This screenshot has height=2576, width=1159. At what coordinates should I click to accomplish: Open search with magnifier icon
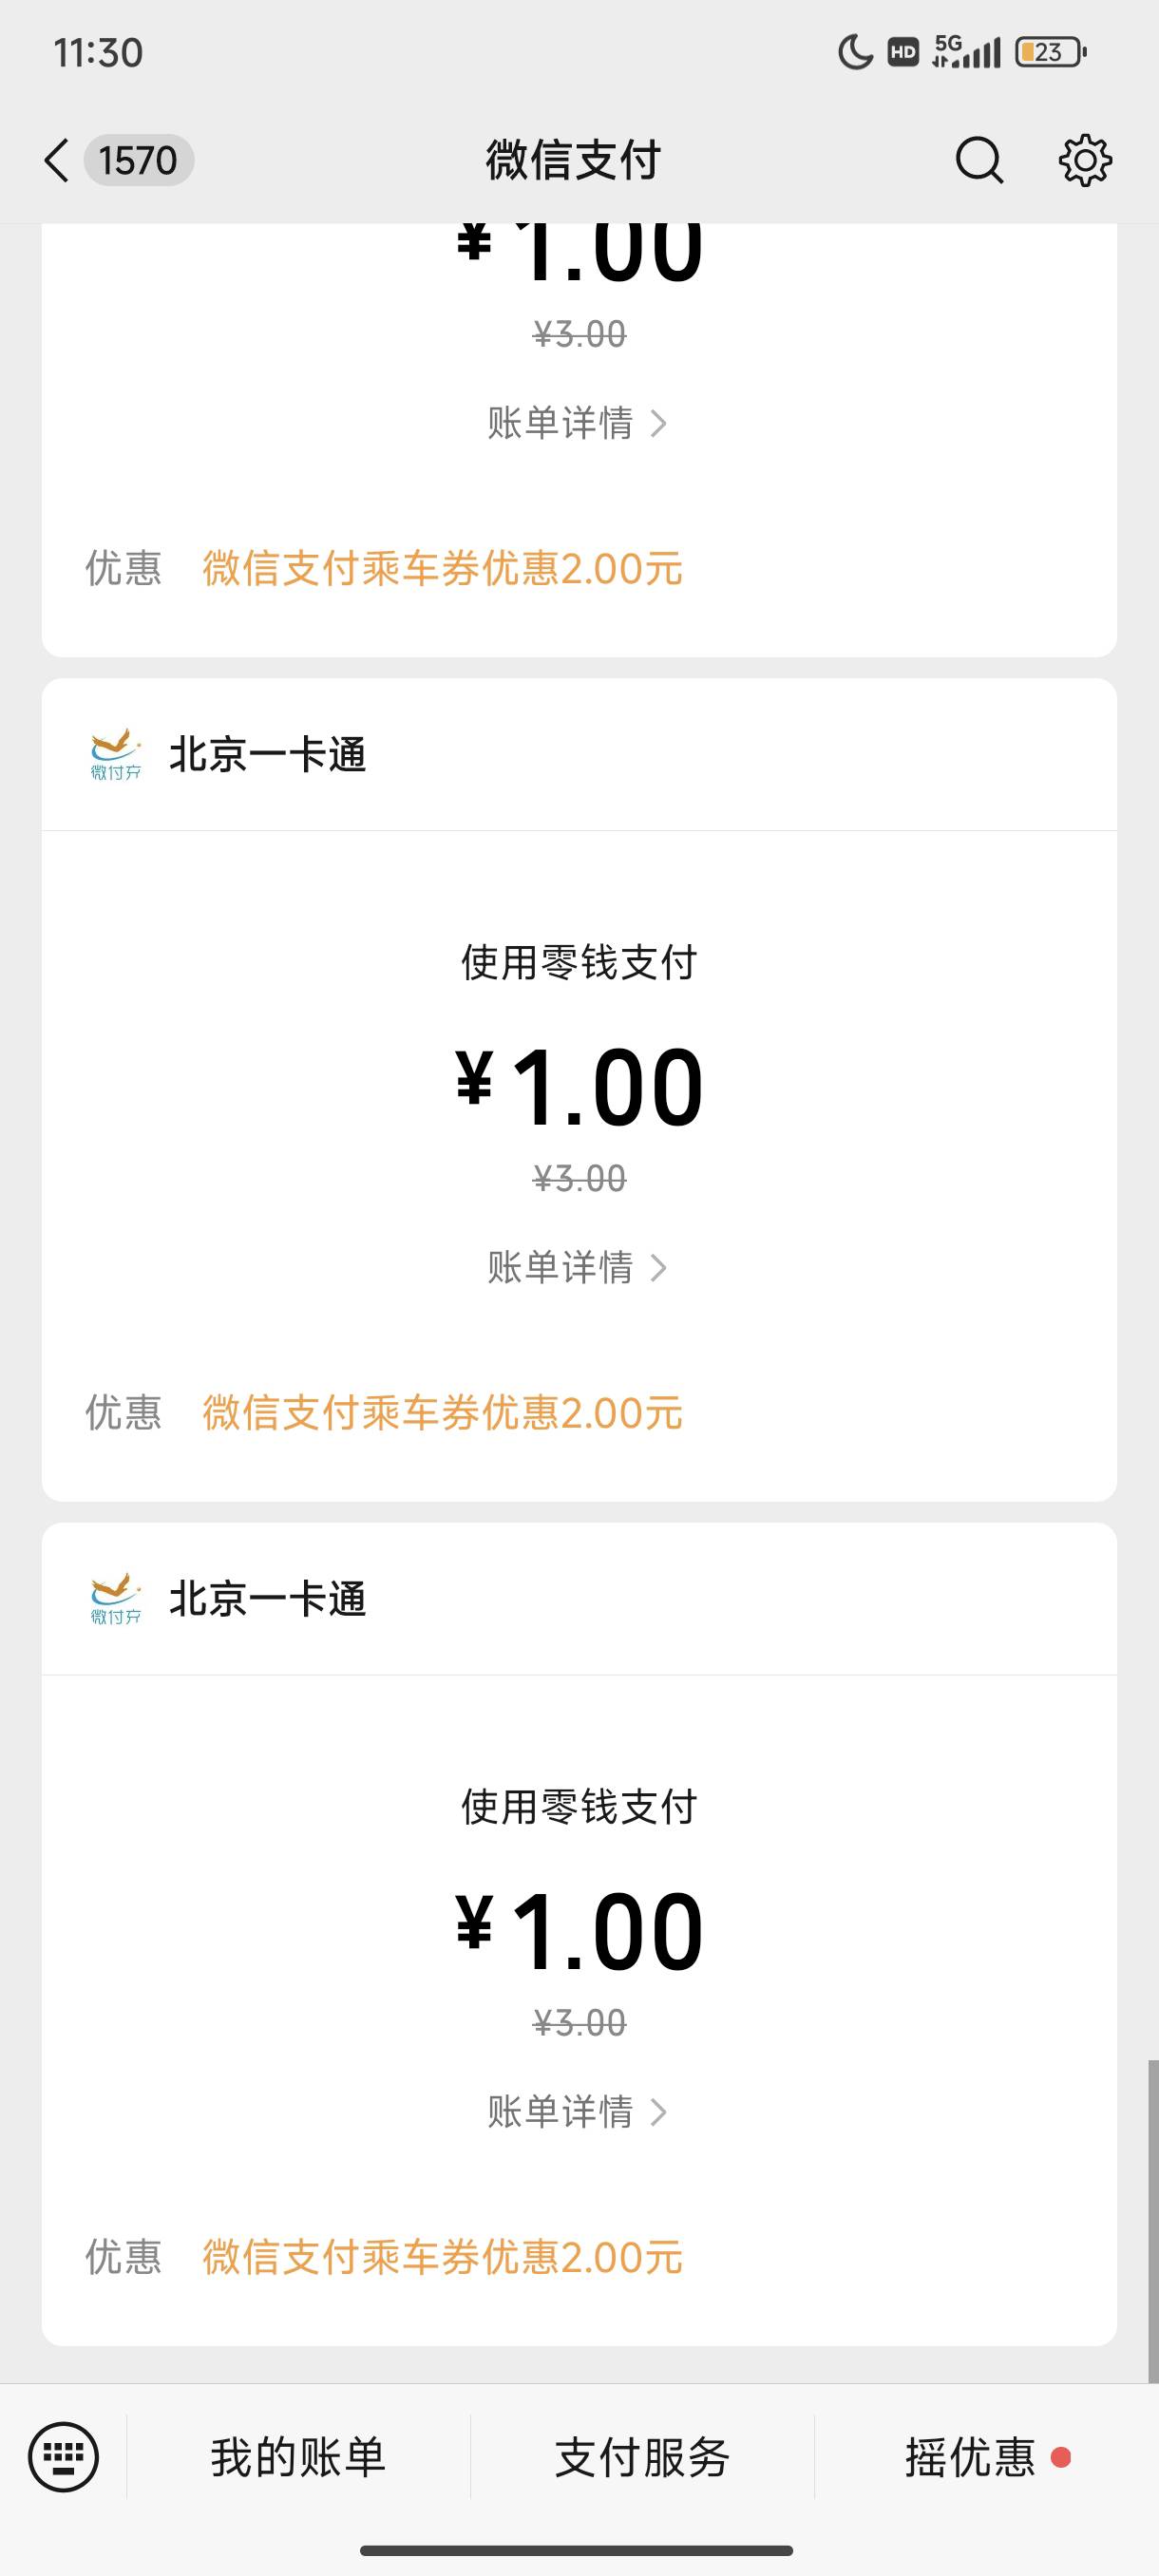(x=978, y=160)
